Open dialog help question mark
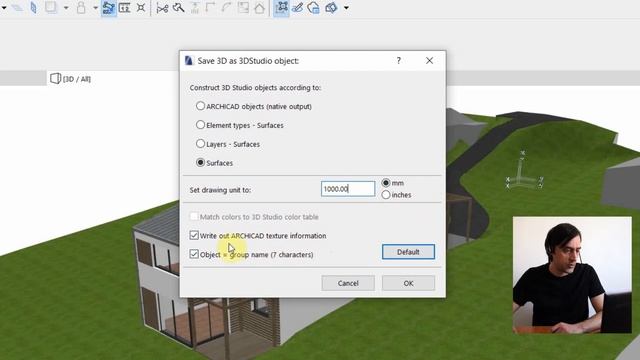640x360 pixels. point(398,60)
